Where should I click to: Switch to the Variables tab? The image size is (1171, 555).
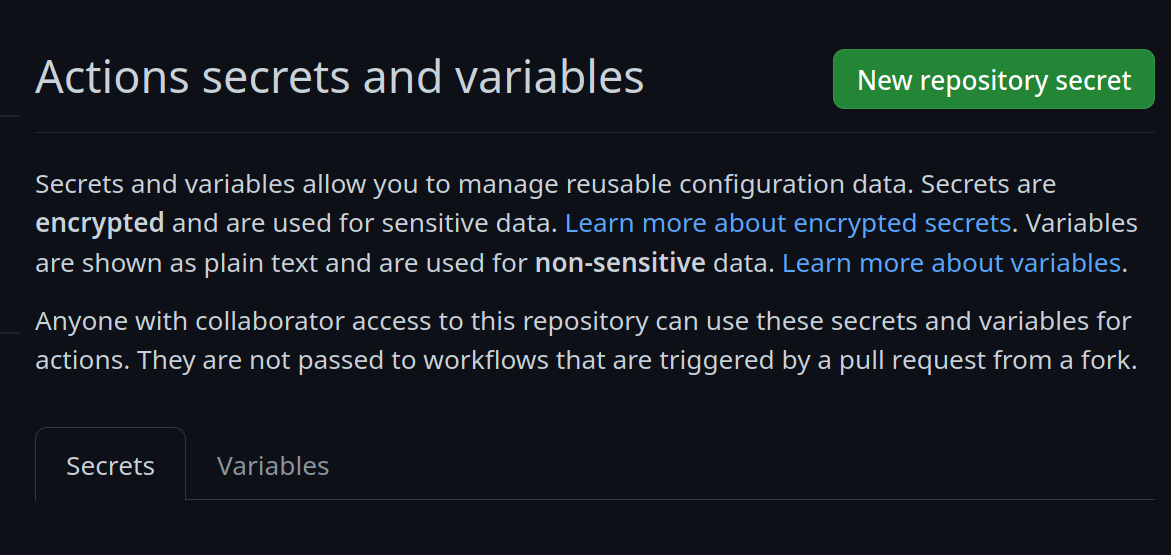click(273, 465)
